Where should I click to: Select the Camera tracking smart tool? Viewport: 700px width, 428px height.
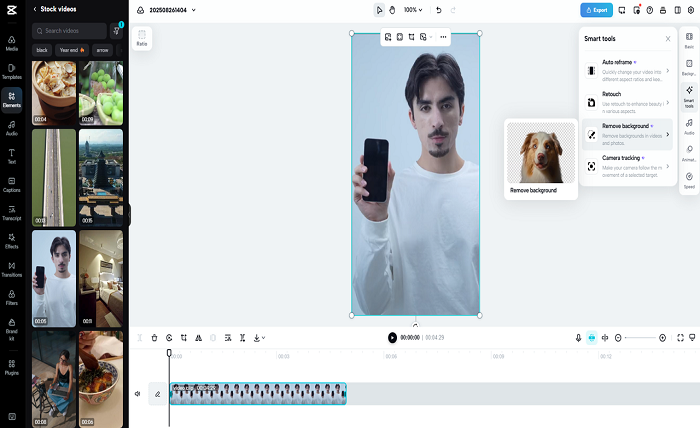click(627, 166)
